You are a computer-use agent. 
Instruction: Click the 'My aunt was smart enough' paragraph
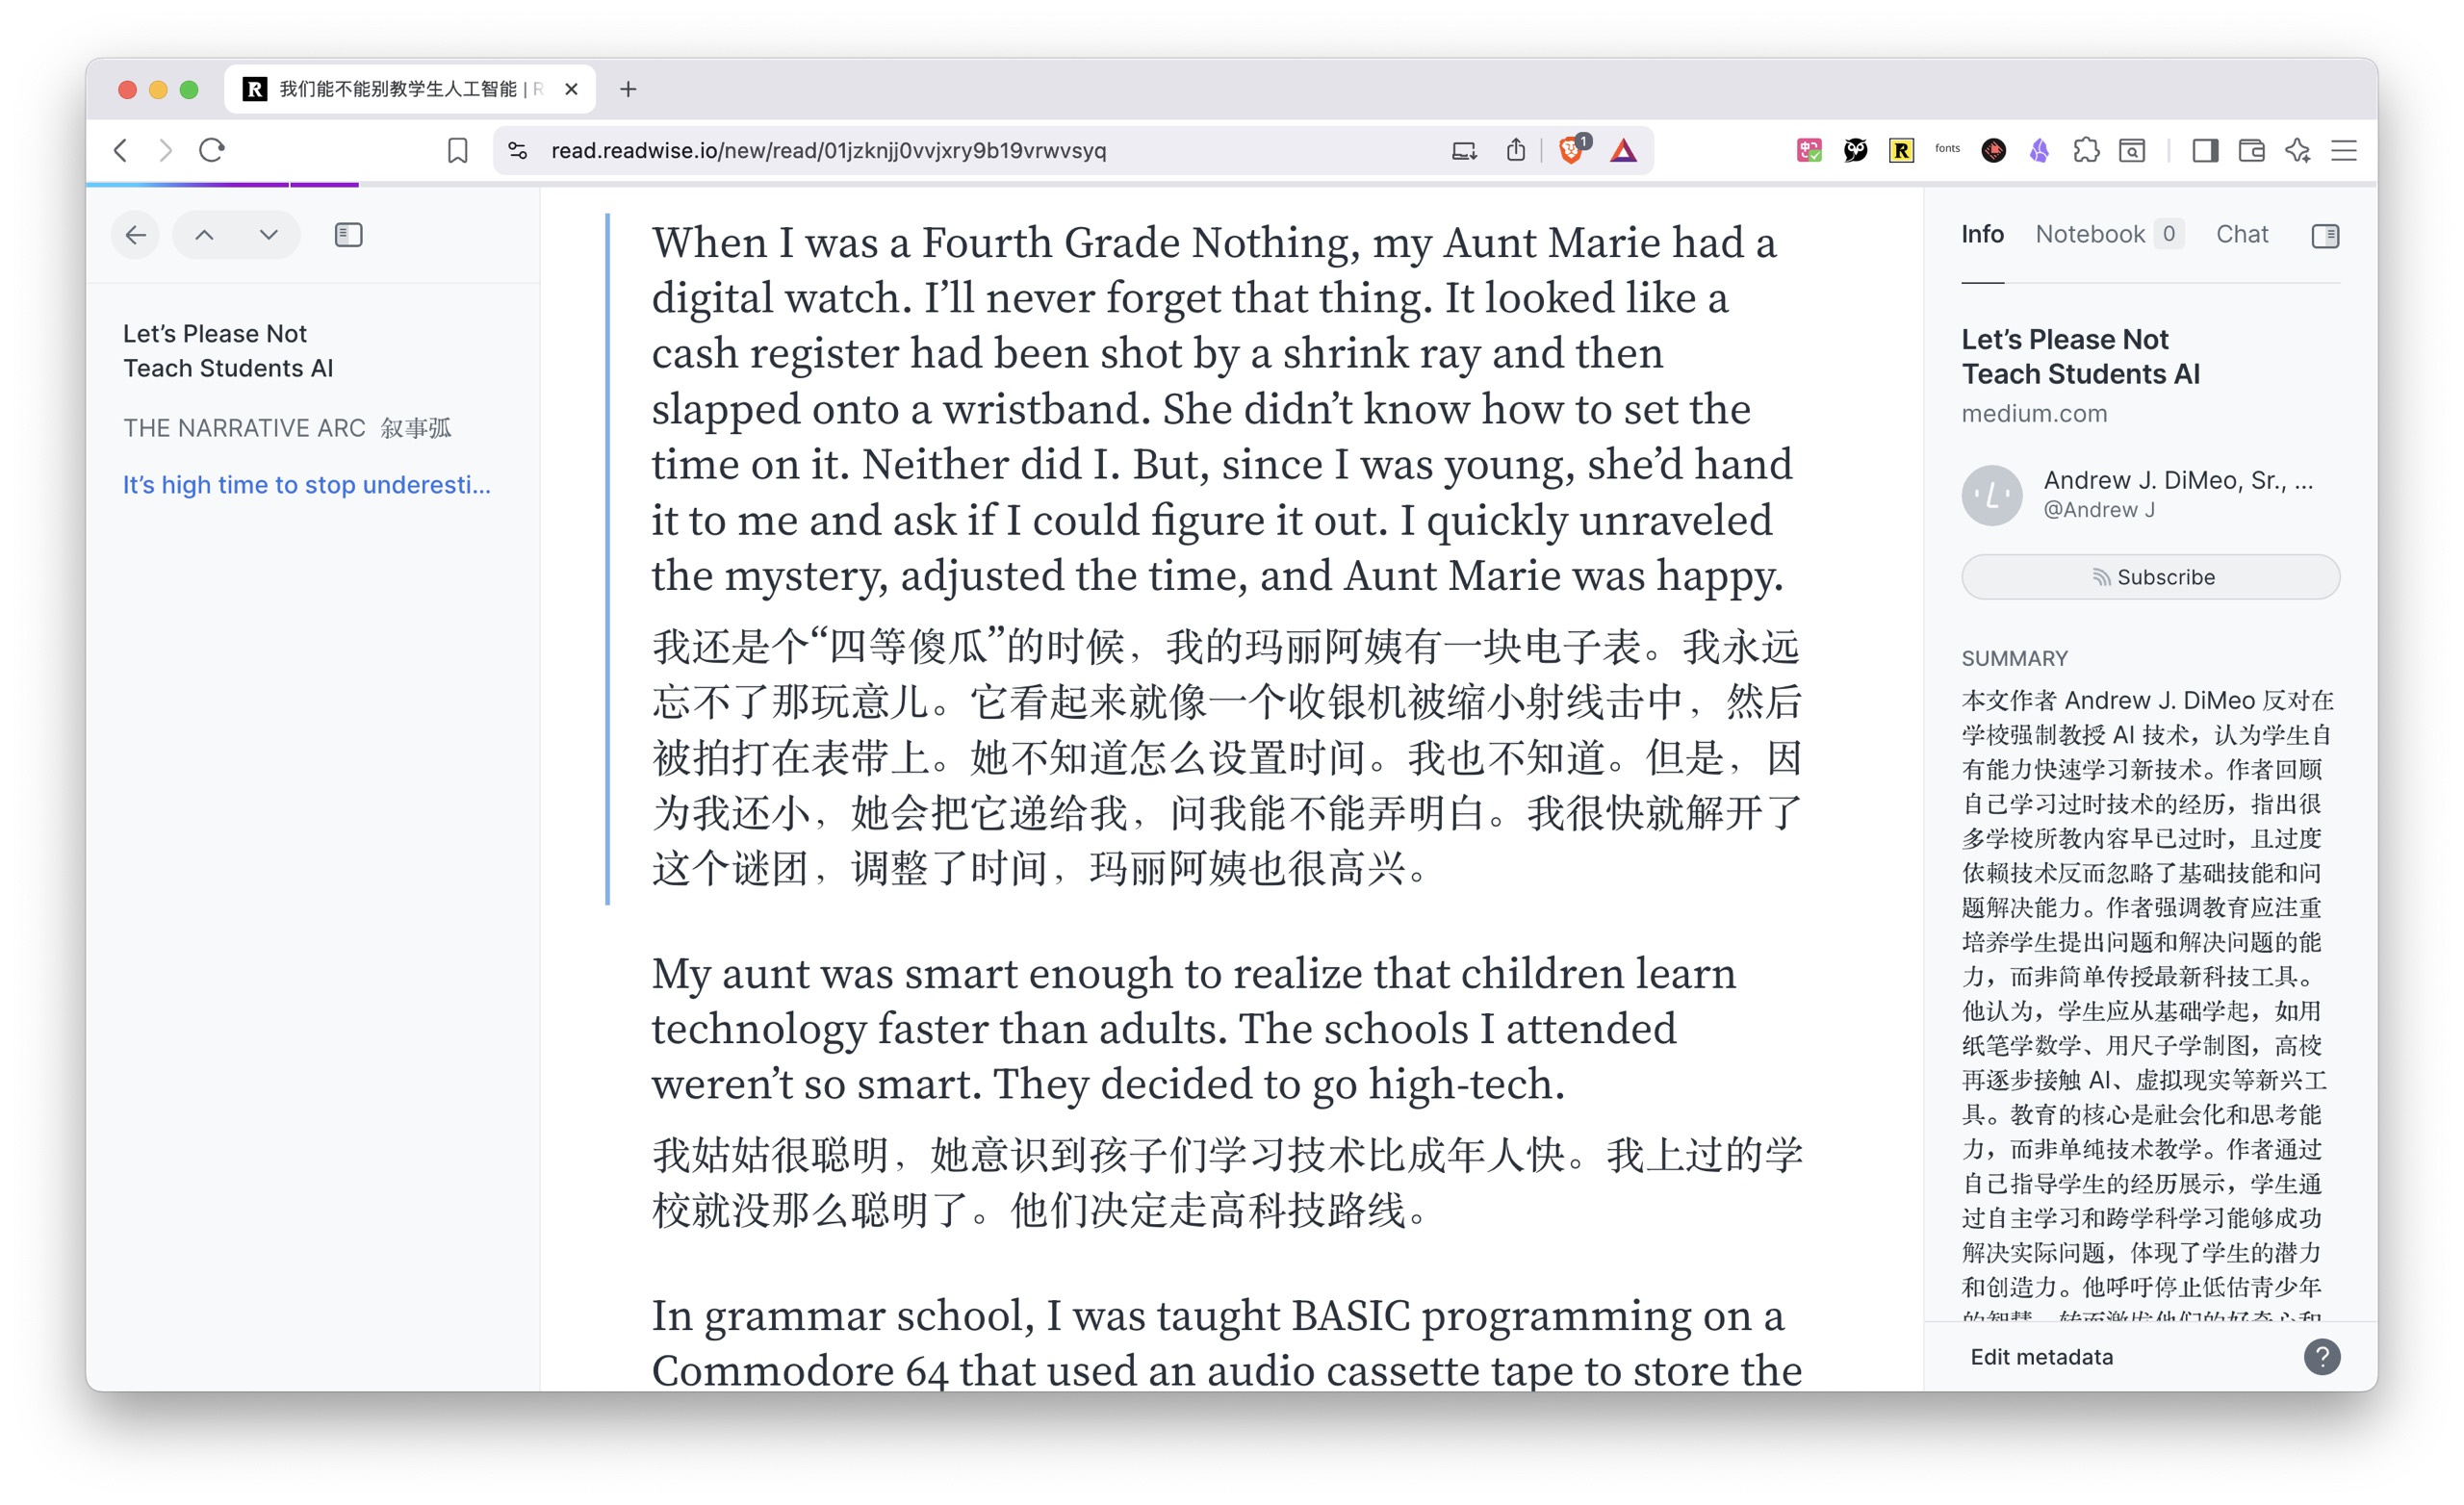point(1193,1028)
